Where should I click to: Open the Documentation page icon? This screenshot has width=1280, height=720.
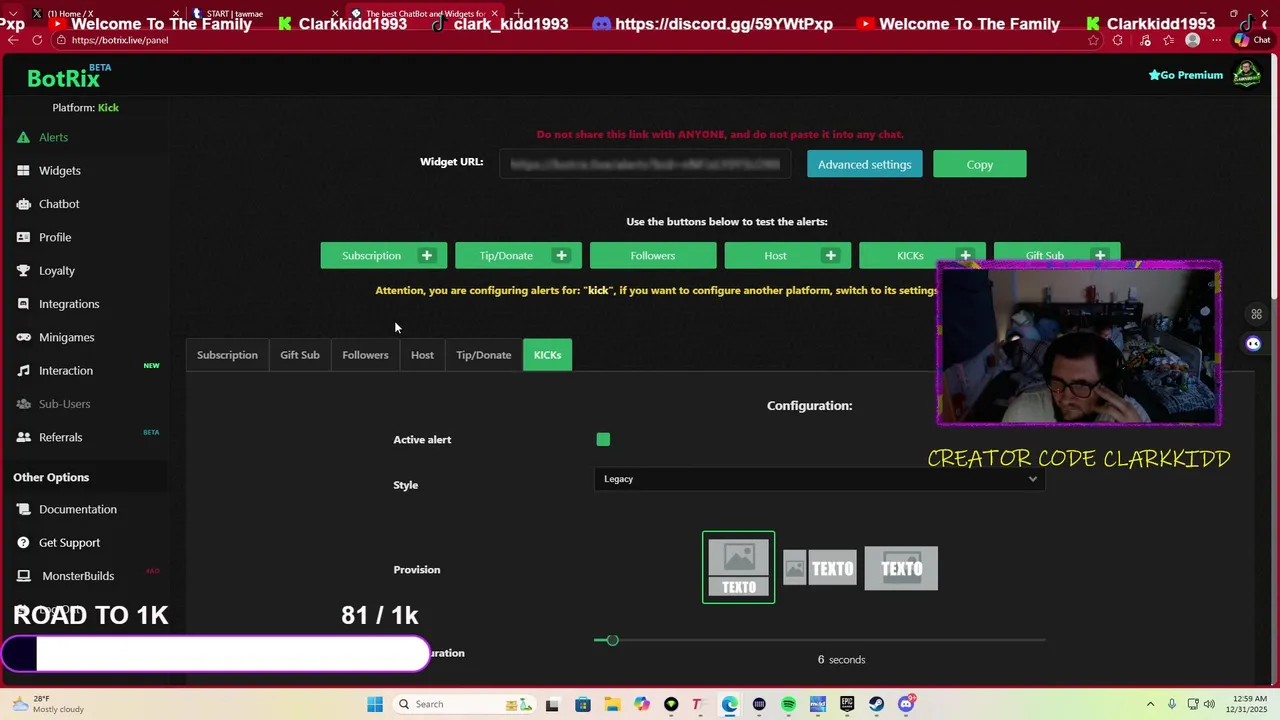pos(23,509)
